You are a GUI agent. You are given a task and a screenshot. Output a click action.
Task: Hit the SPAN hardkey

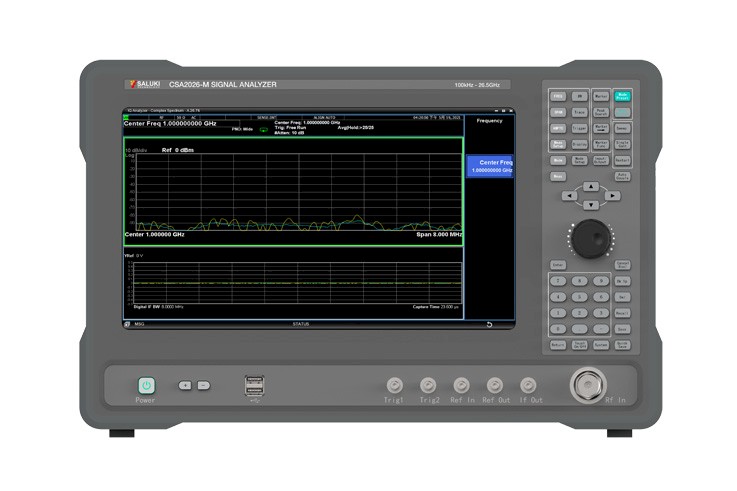coord(558,112)
